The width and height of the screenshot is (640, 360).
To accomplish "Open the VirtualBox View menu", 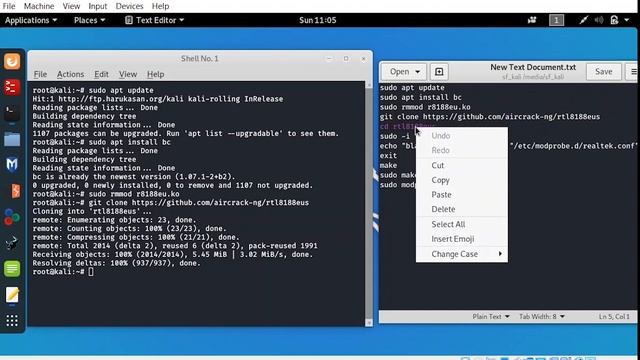I will (x=71, y=6).
